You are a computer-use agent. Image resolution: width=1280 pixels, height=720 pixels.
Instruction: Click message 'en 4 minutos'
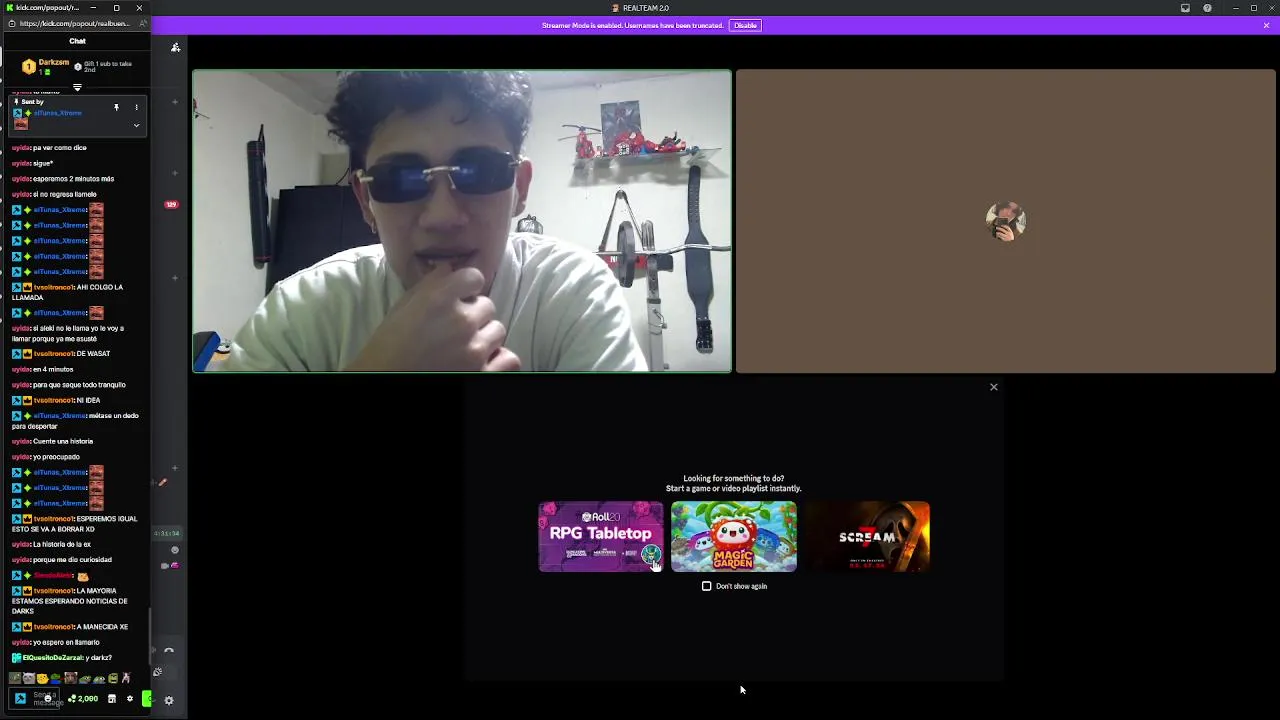(53, 370)
